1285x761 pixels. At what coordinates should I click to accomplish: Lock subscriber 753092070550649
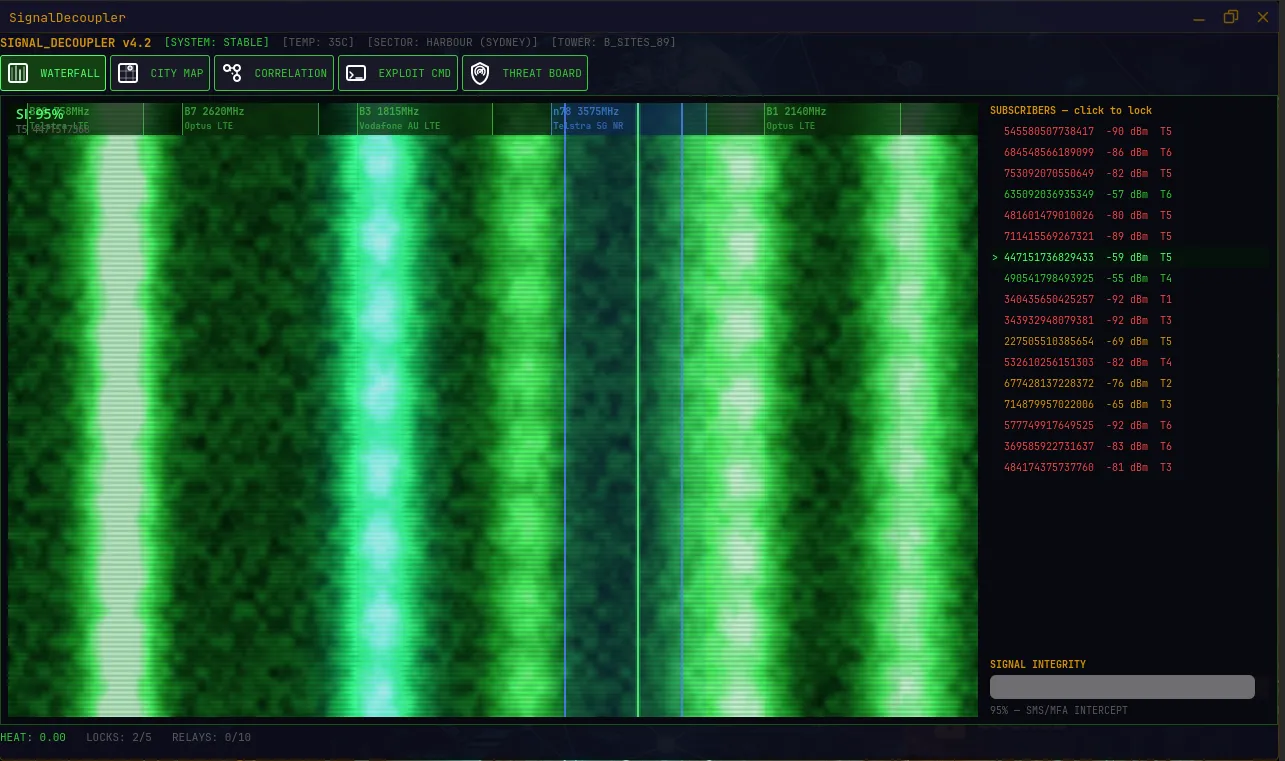1130,173
